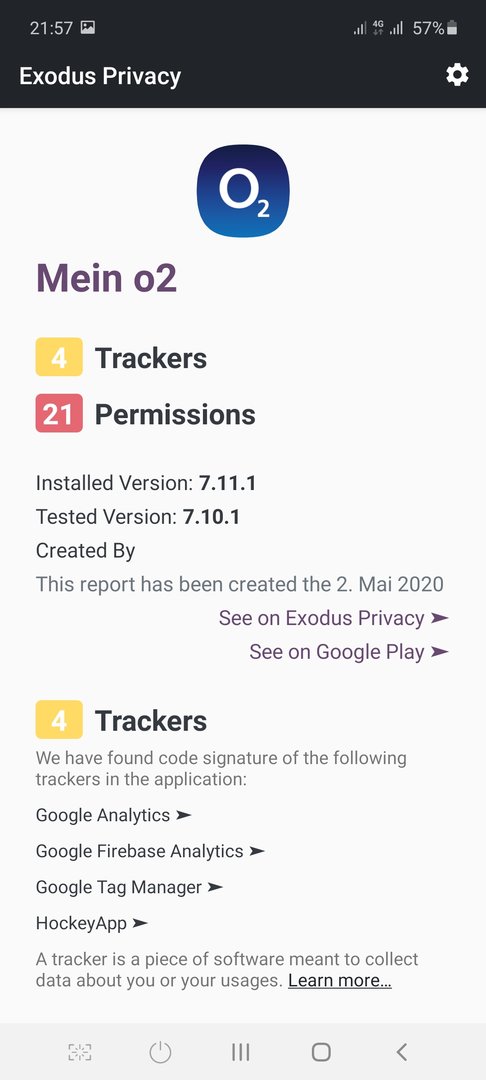
Task: Open recent apps with three-bar icon
Action: pos(240,1052)
